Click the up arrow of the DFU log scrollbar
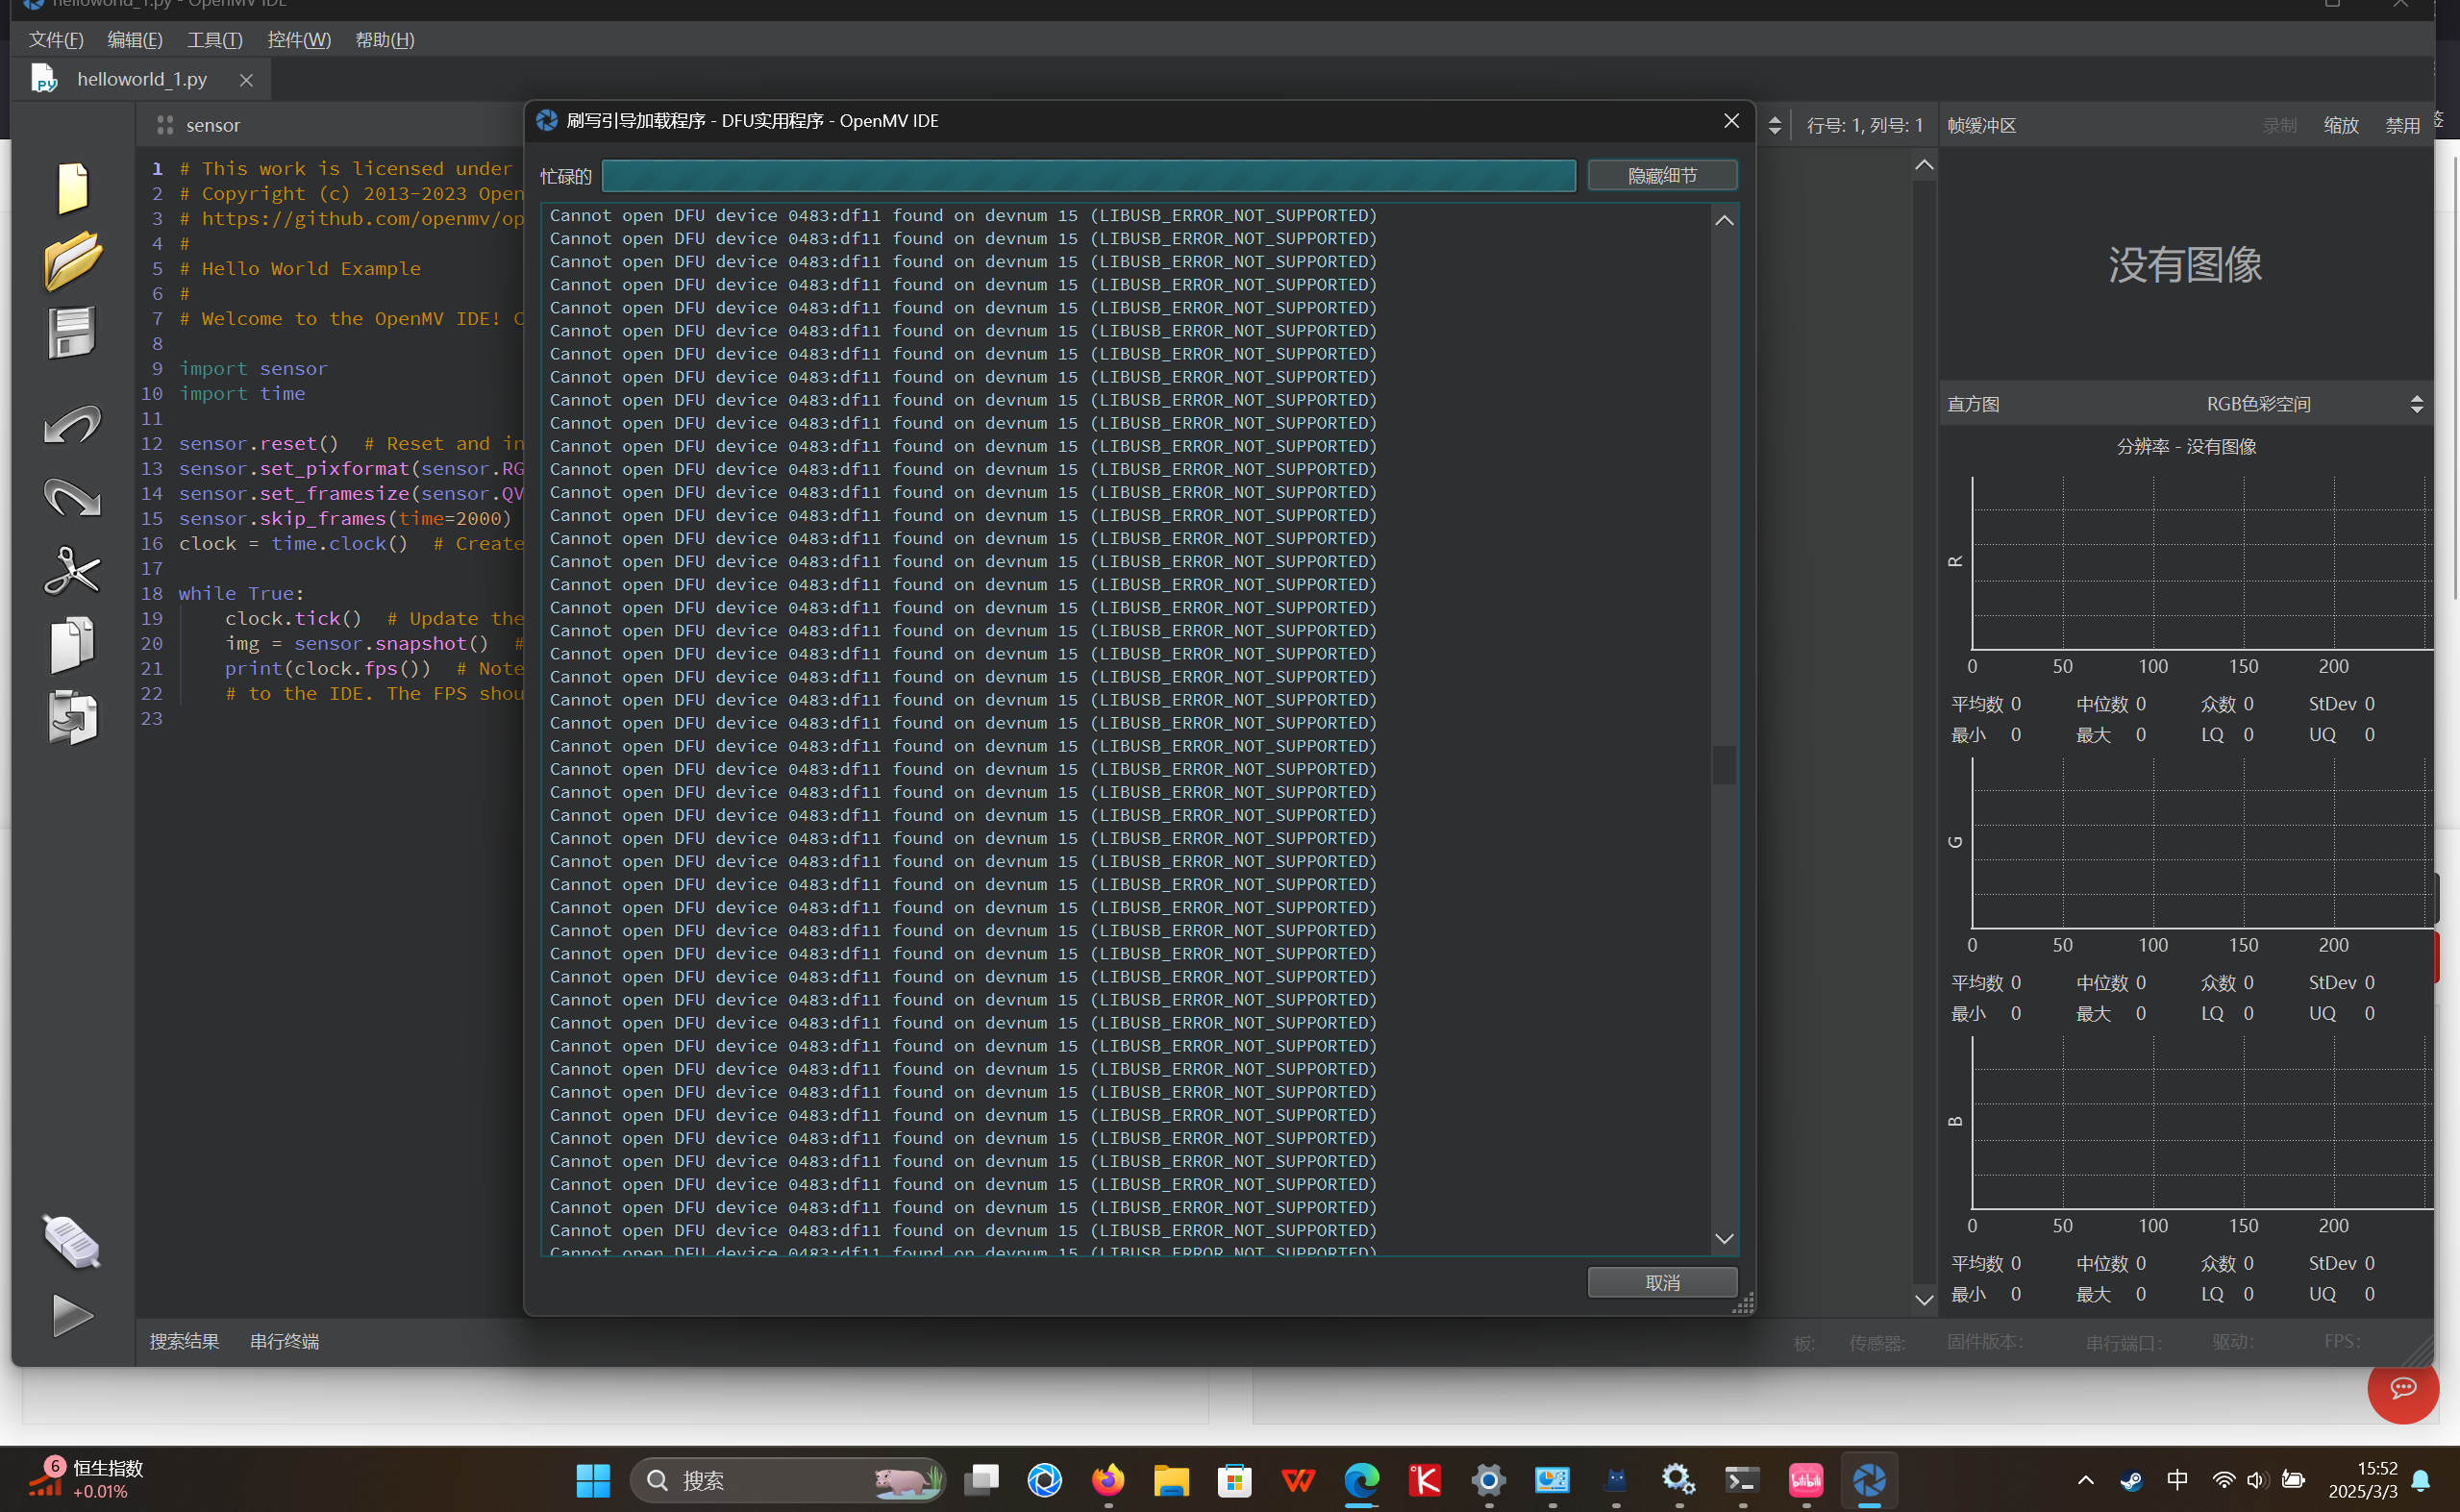 (x=1724, y=220)
